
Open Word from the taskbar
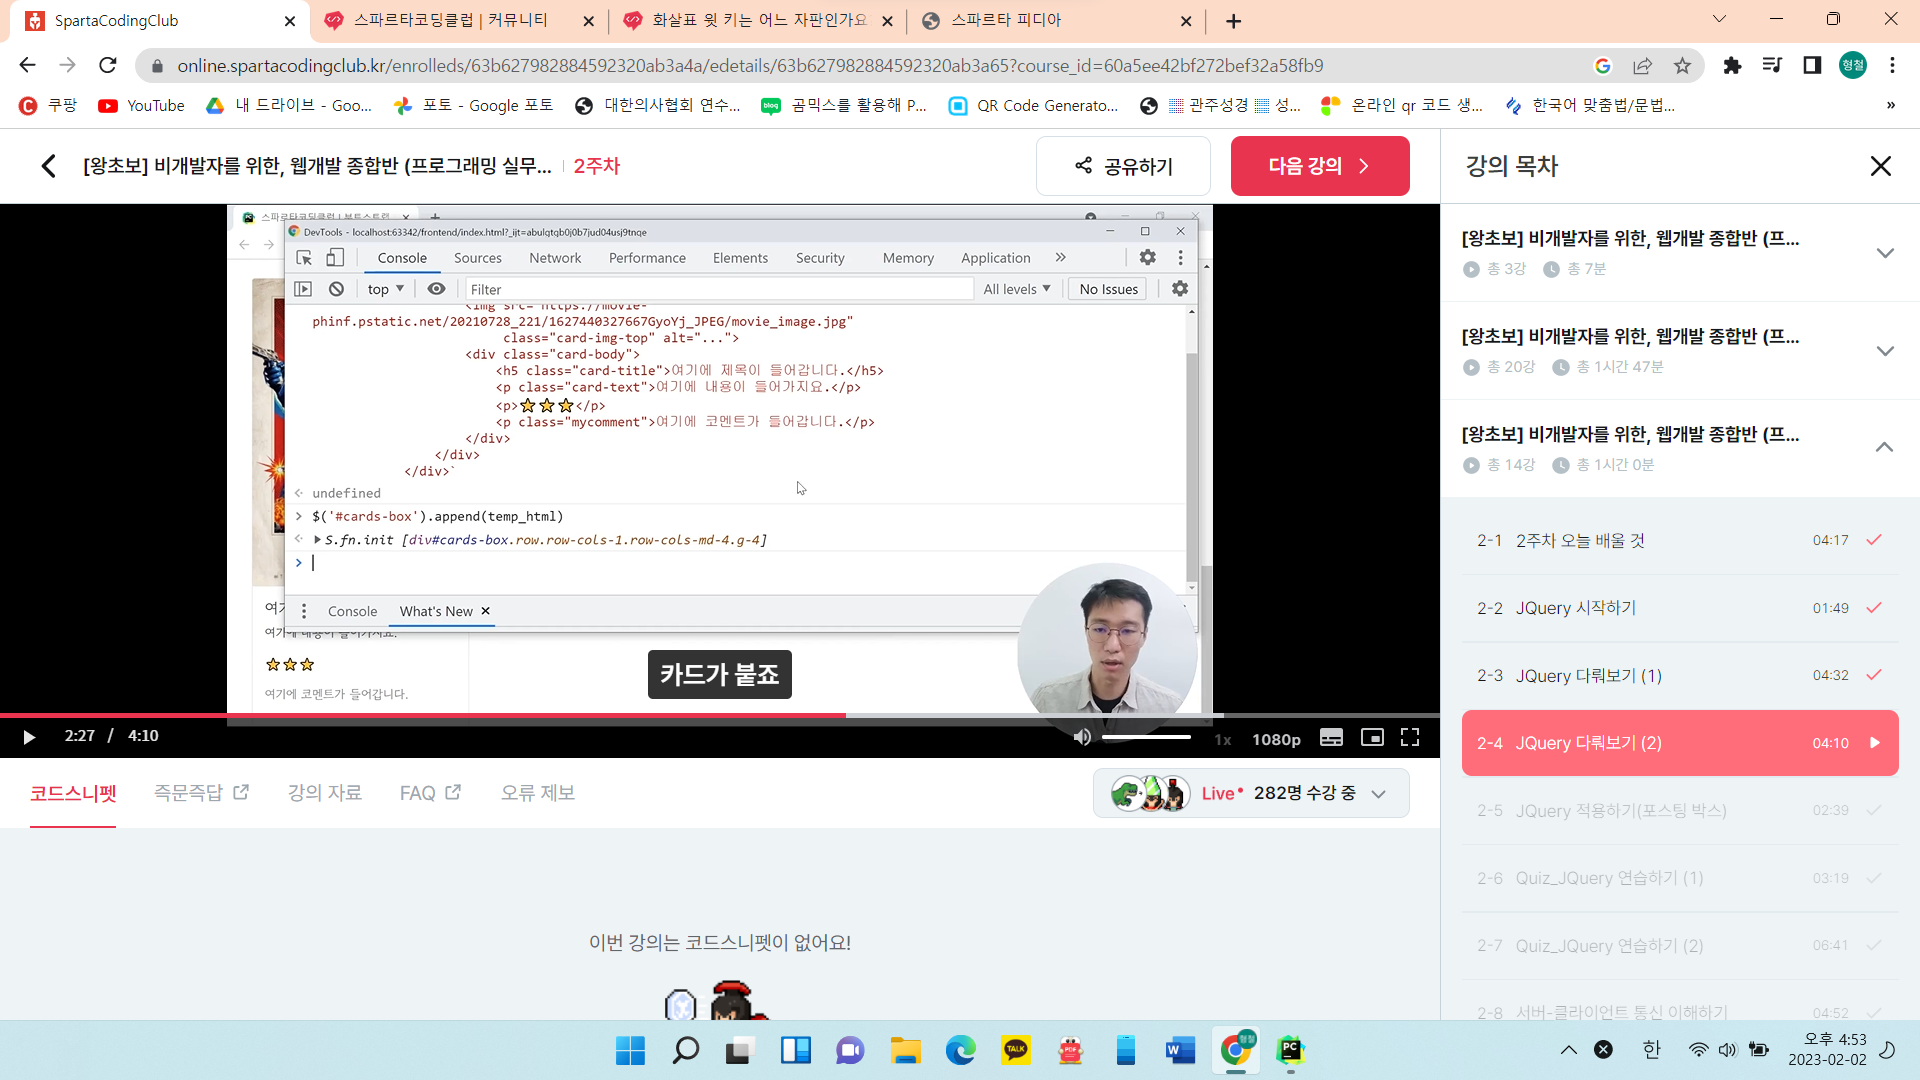(1181, 1051)
